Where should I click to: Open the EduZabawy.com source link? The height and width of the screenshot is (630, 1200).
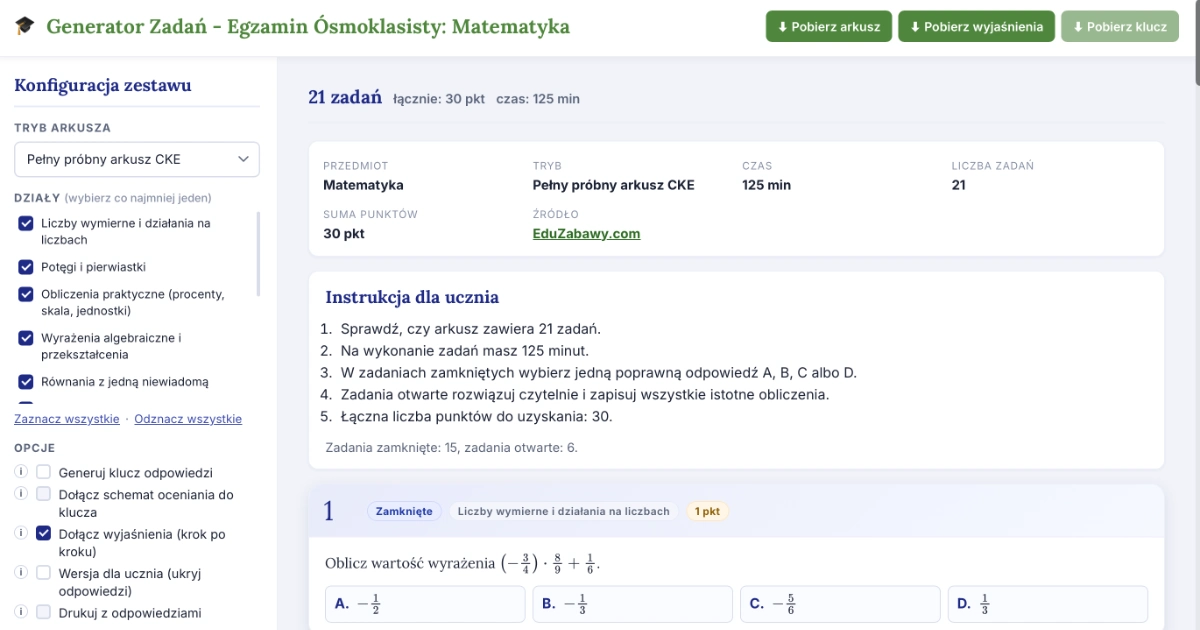pos(586,233)
